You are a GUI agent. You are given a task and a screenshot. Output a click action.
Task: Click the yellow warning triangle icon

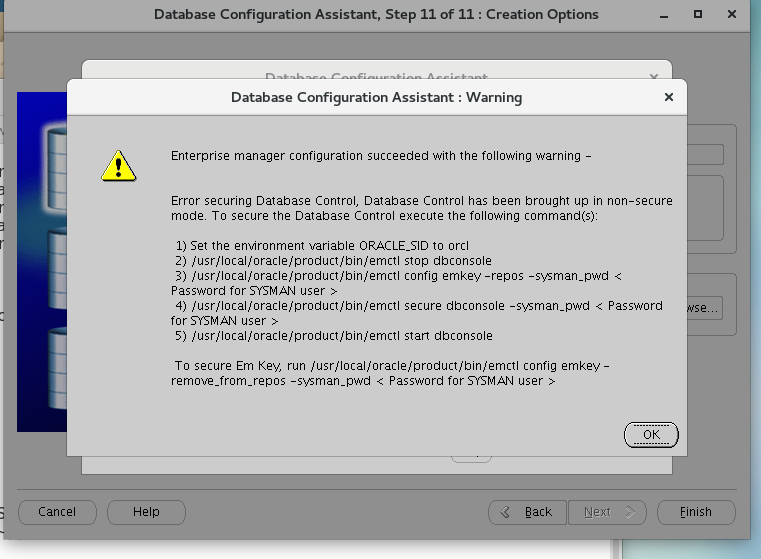click(118, 166)
